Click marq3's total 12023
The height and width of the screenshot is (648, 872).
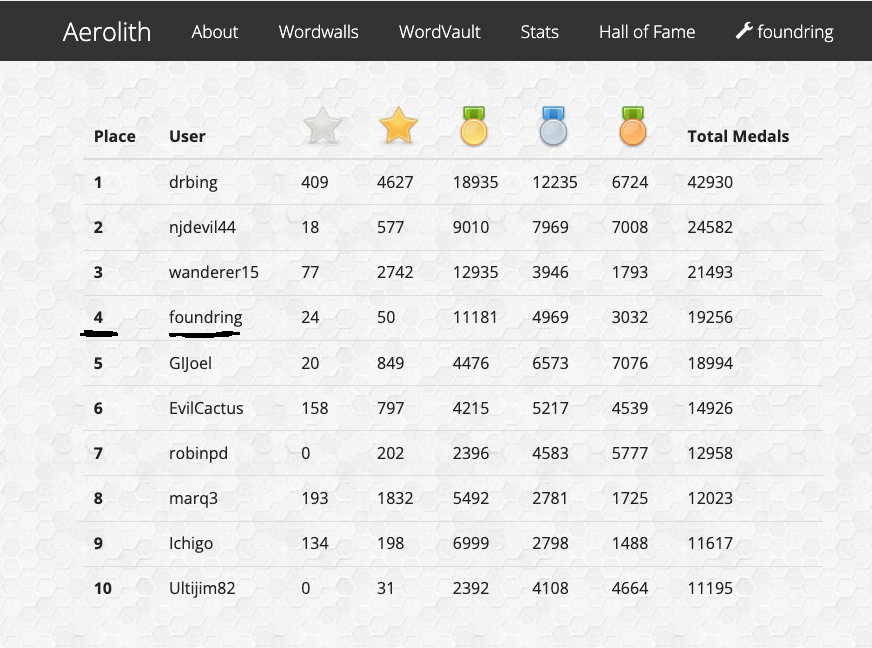coord(710,498)
